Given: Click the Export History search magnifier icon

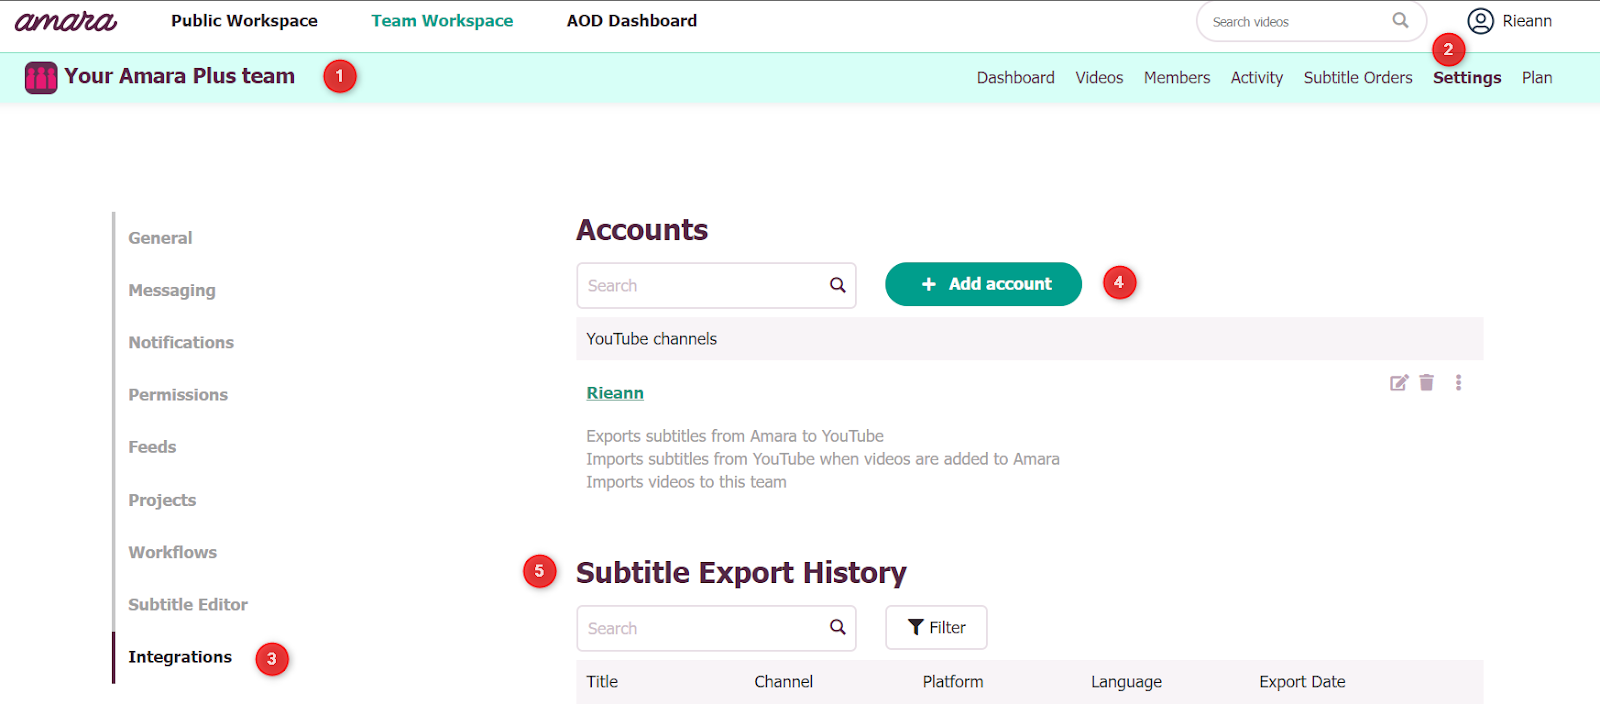Looking at the screenshot, I should pyautogui.click(x=838, y=627).
